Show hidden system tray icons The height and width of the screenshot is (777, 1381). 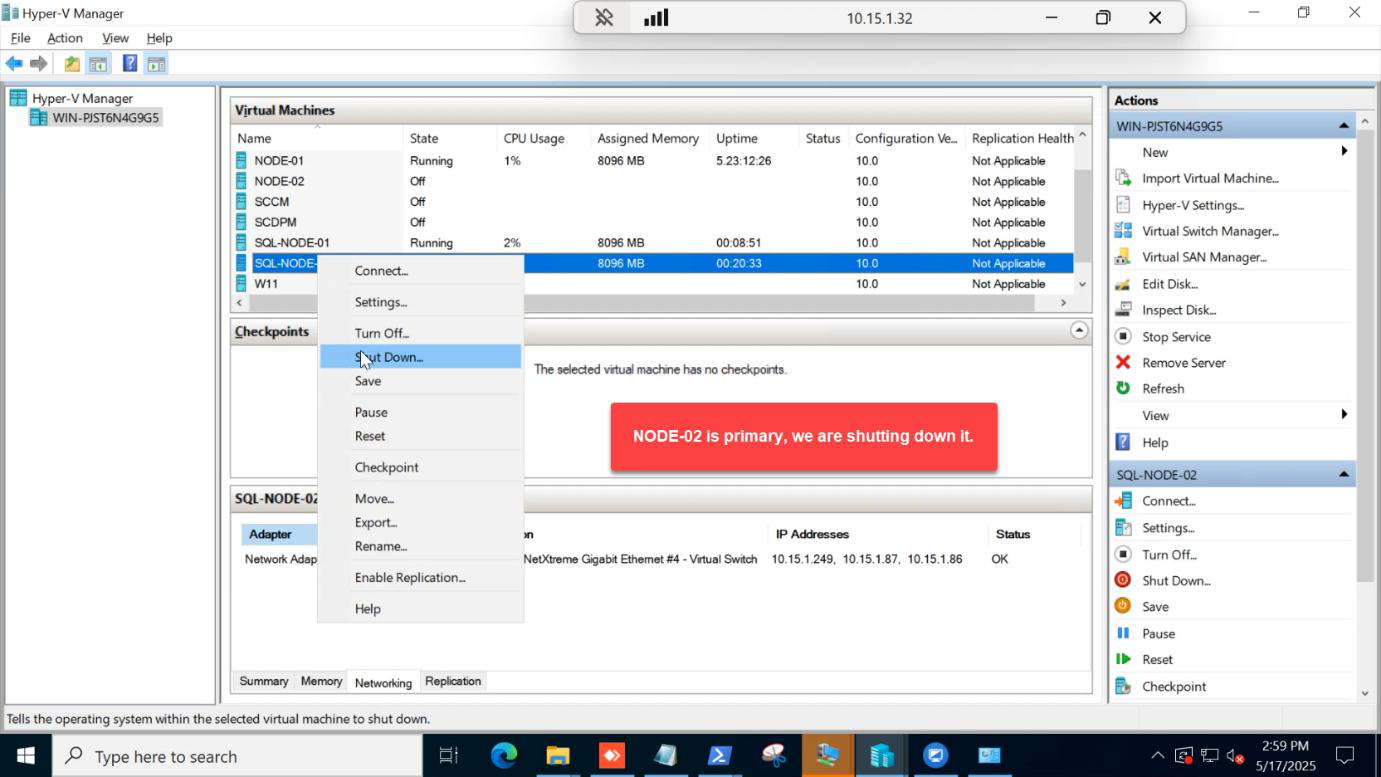click(x=1157, y=756)
